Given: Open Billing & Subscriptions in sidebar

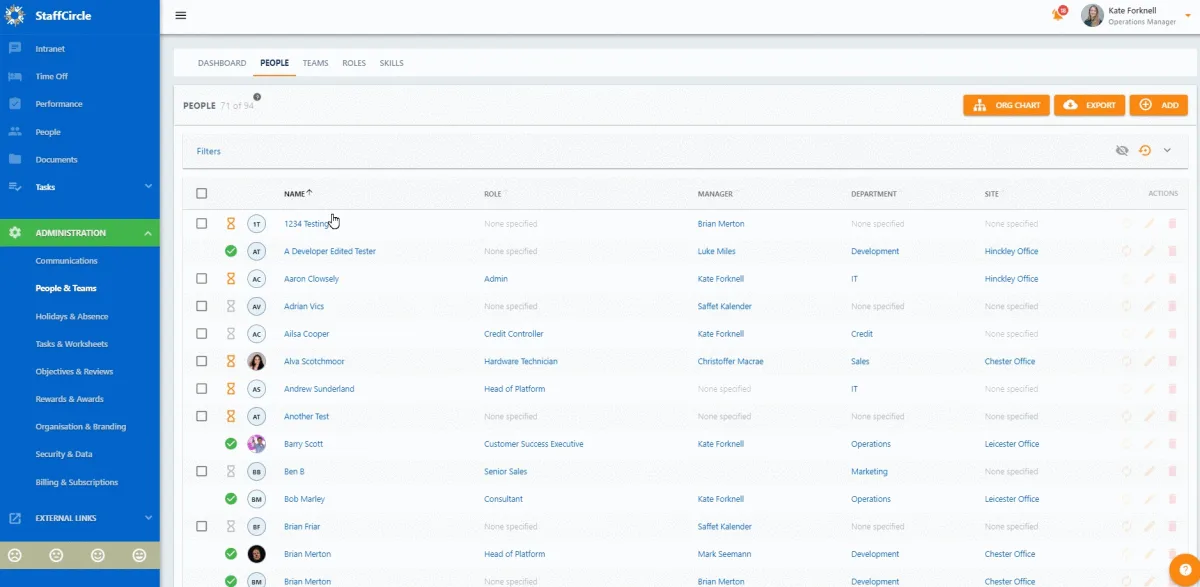Looking at the screenshot, I should (x=77, y=482).
